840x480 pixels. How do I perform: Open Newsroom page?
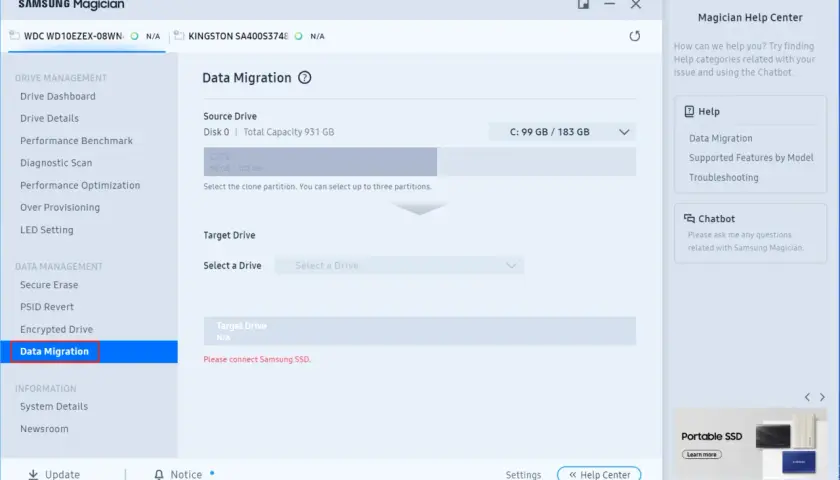pyautogui.click(x=44, y=429)
